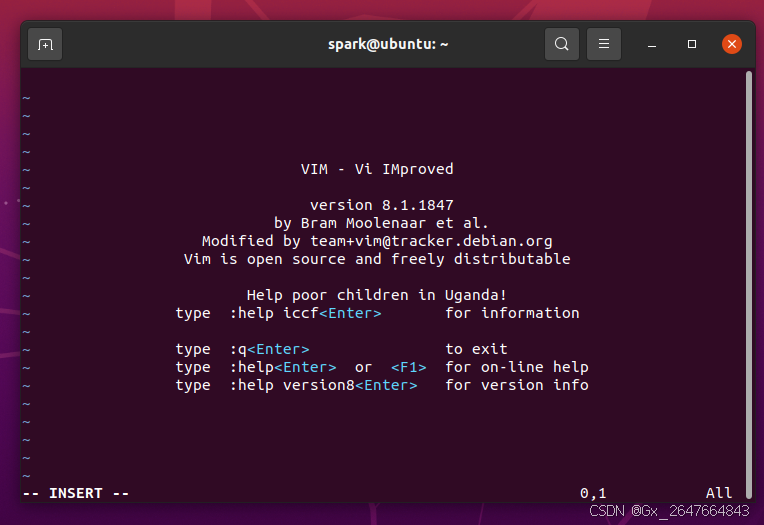
Task: Minimize the terminal window
Action: [x=652, y=44]
